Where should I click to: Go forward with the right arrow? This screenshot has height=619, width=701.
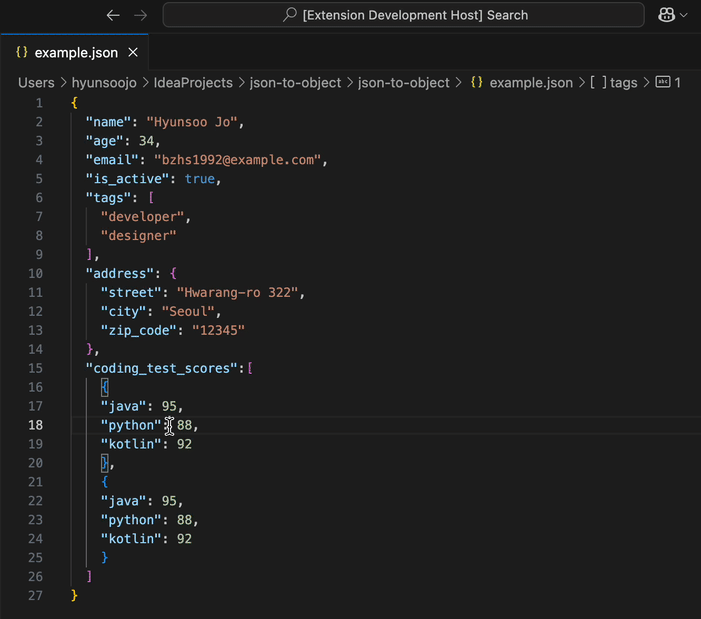point(140,15)
